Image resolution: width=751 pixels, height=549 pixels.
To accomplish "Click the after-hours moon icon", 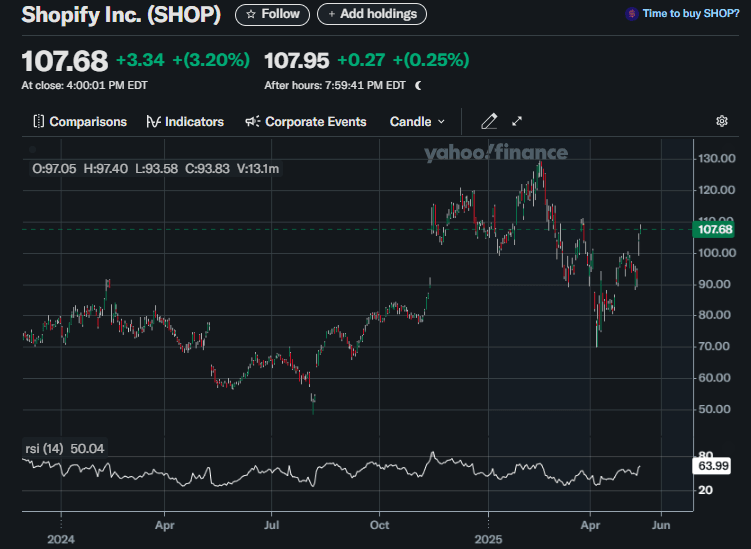I will click(x=418, y=86).
